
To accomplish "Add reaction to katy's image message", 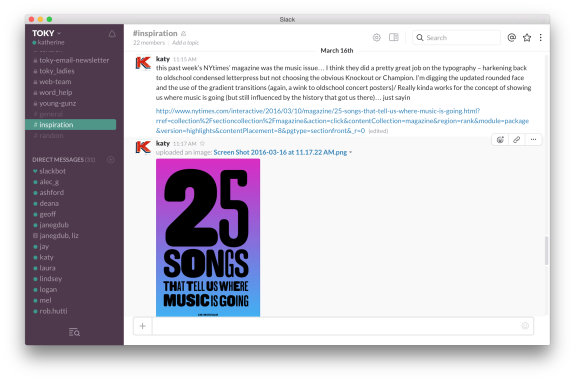I will click(500, 139).
